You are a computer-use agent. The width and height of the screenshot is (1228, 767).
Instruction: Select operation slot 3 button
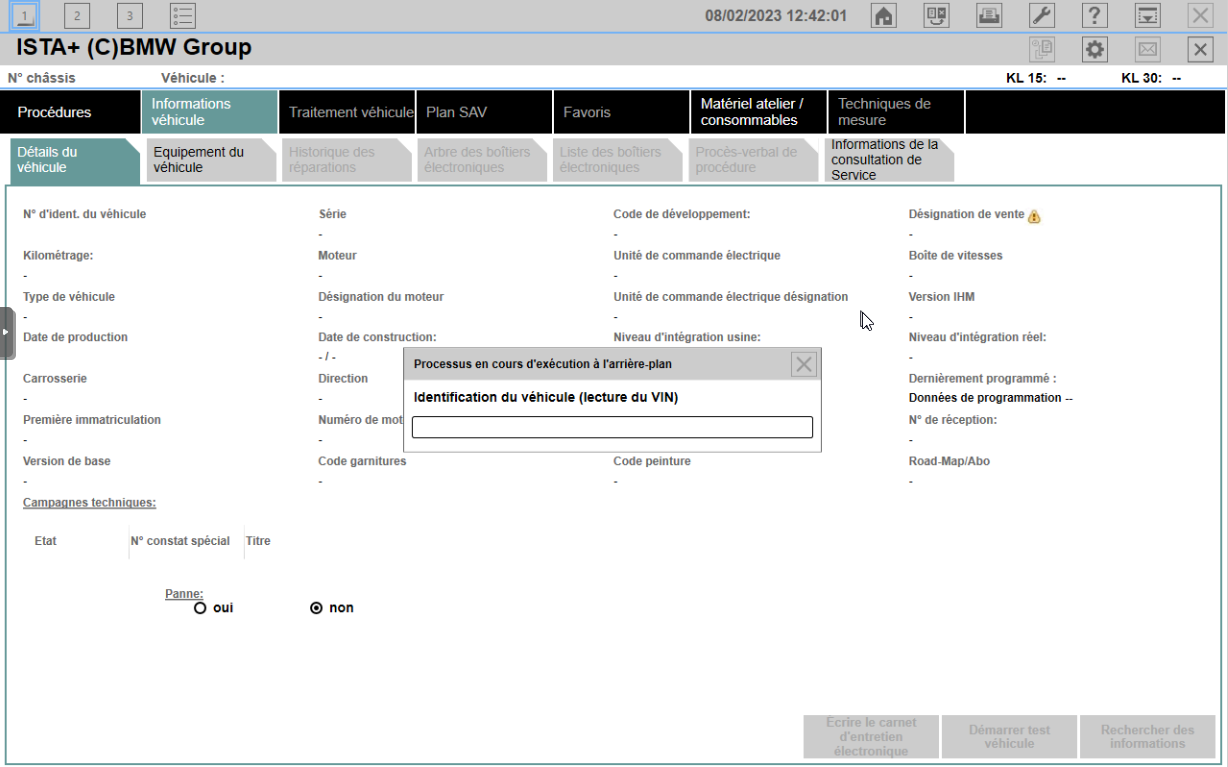(x=130, y=15)
